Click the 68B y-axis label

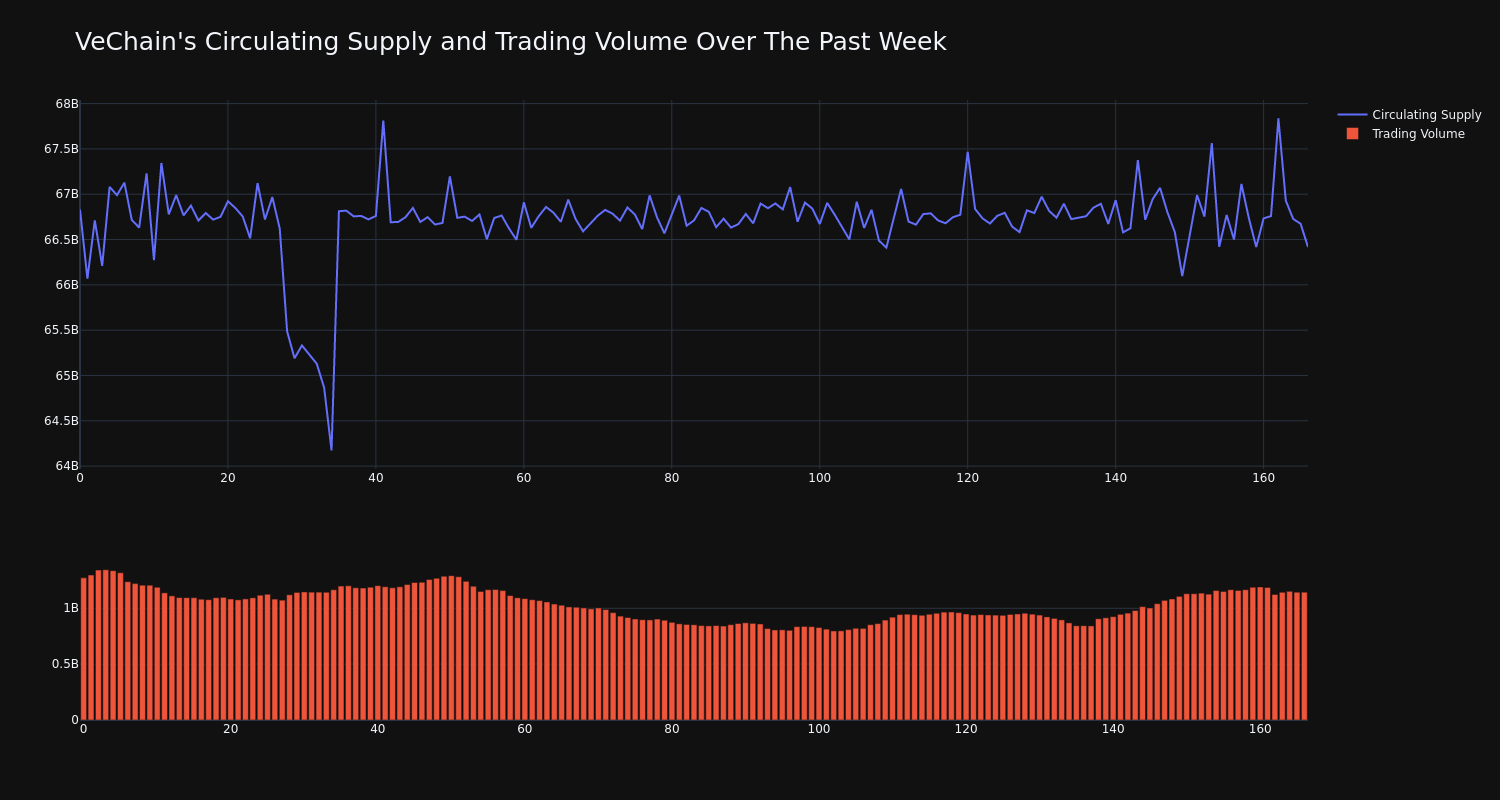pyautogui.click(x=67, y=104)
